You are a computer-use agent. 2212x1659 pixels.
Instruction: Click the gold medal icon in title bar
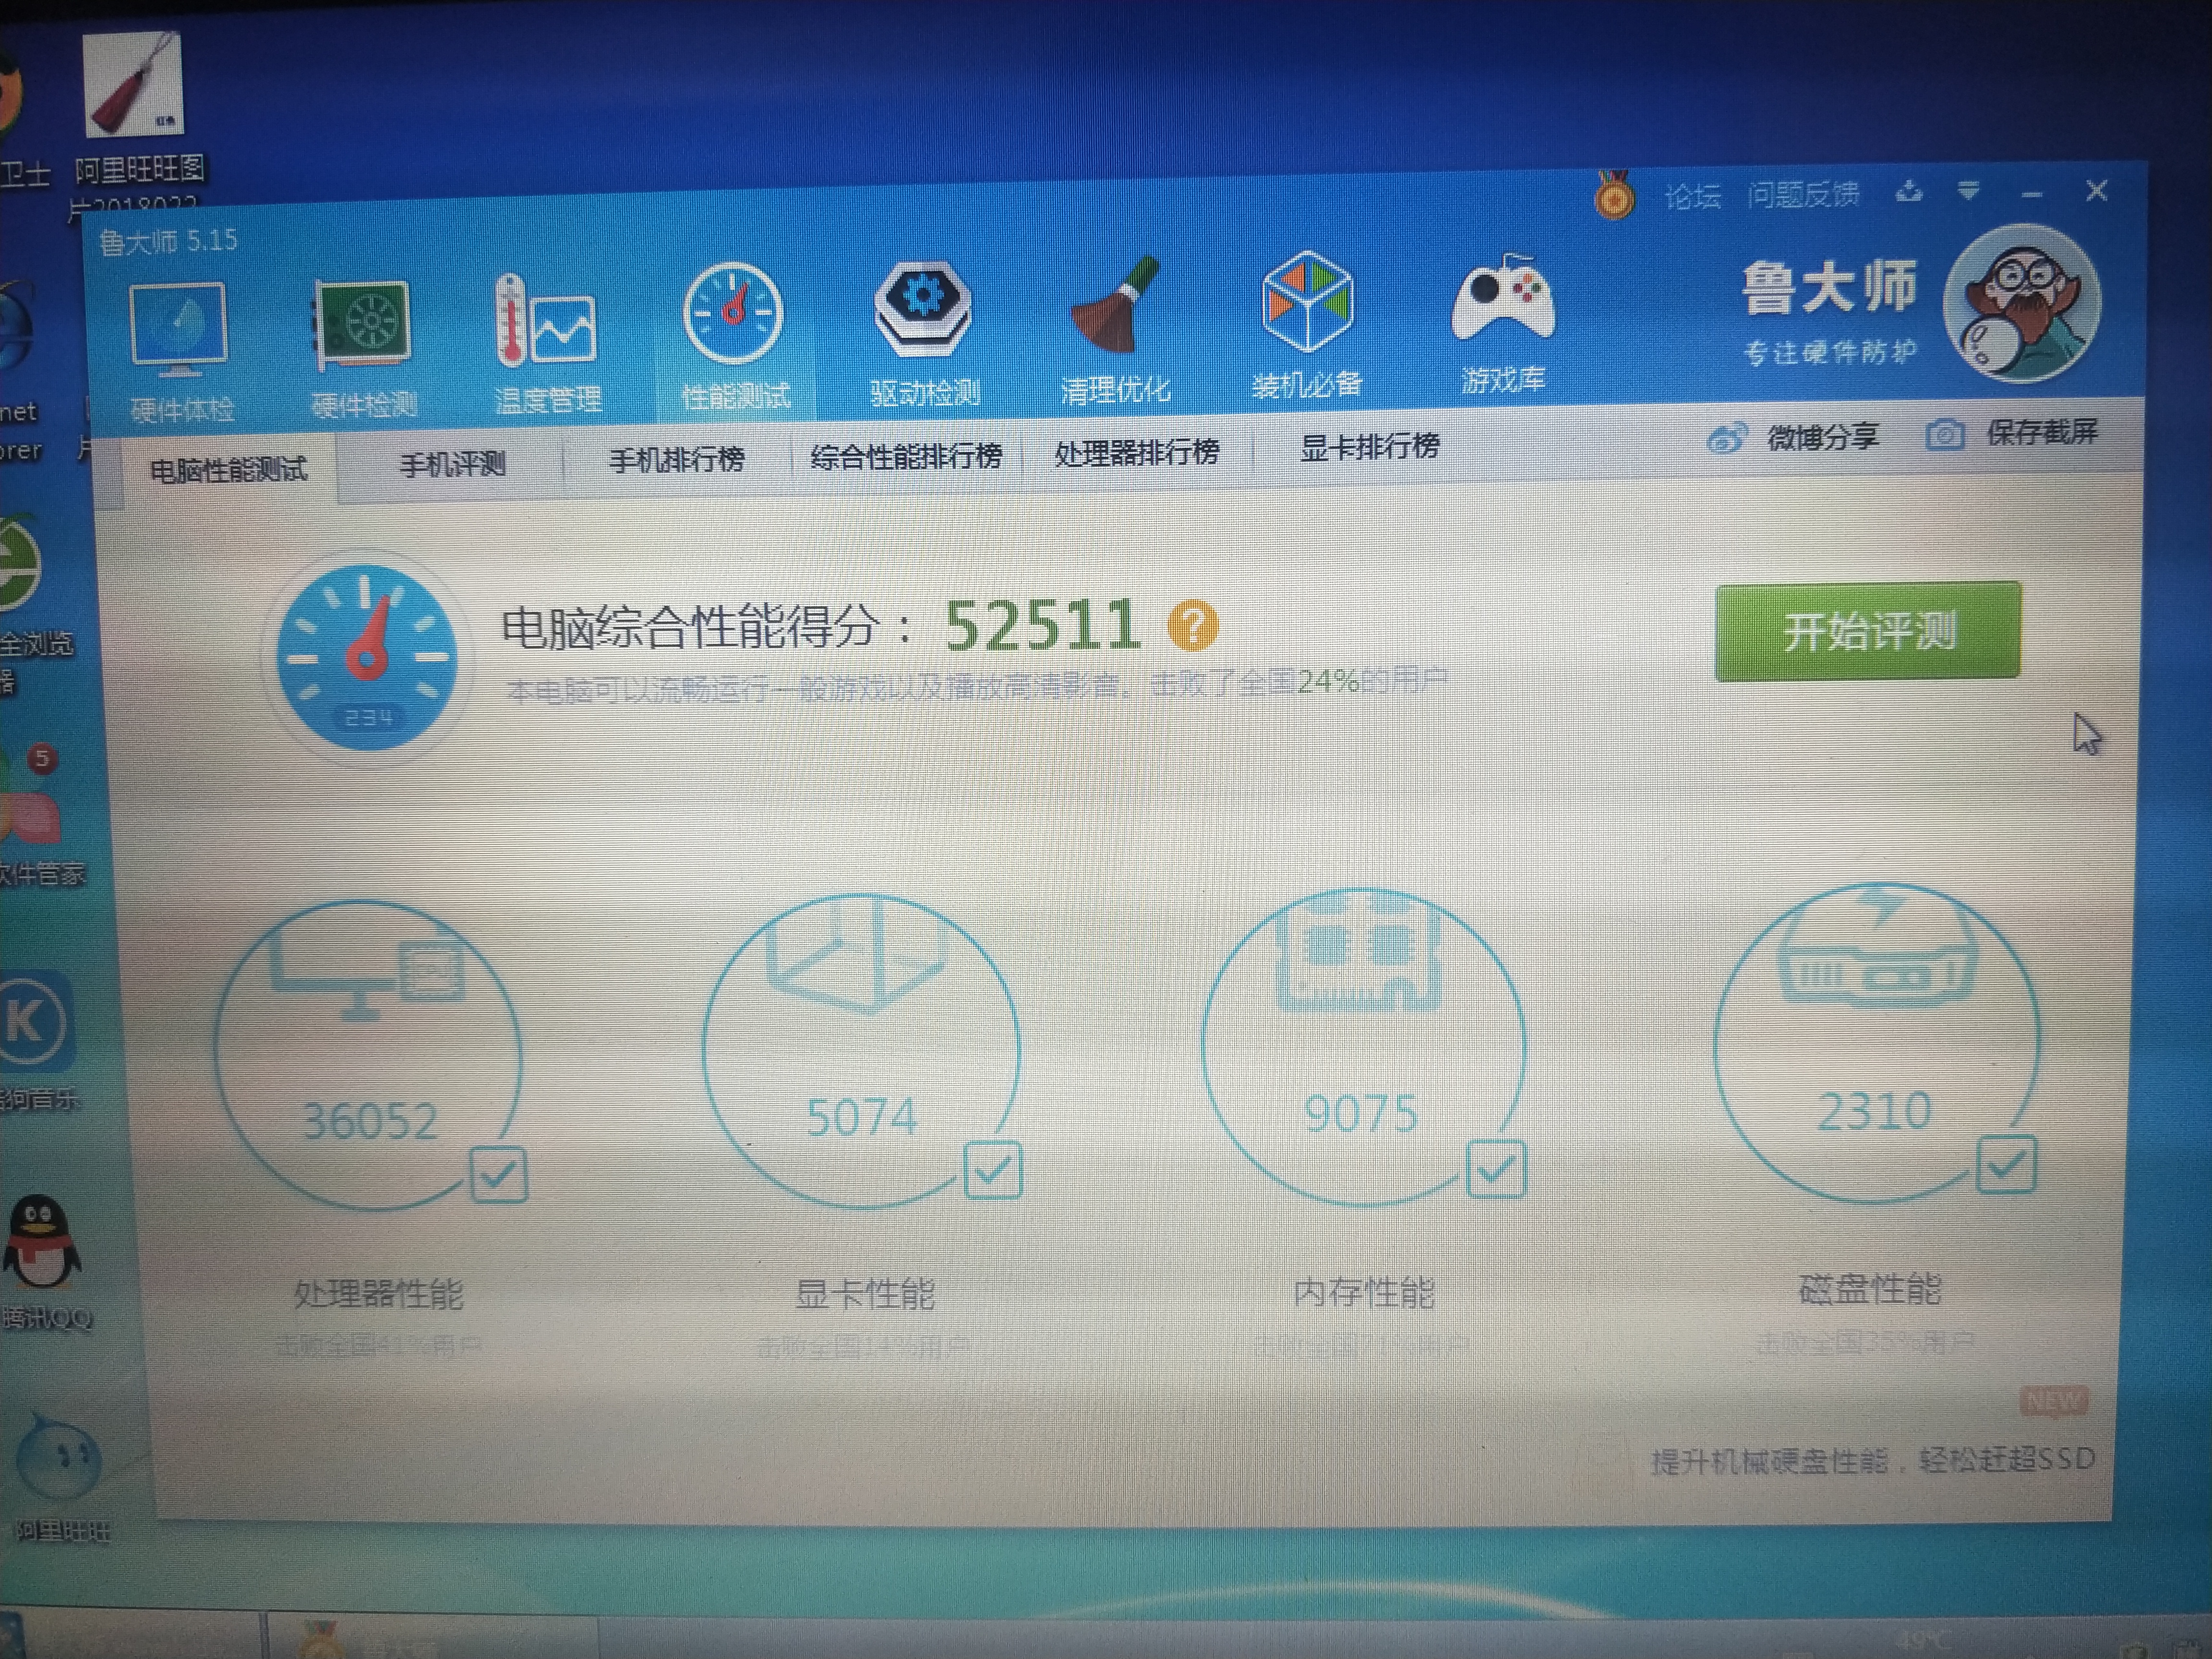point(1614,196)
